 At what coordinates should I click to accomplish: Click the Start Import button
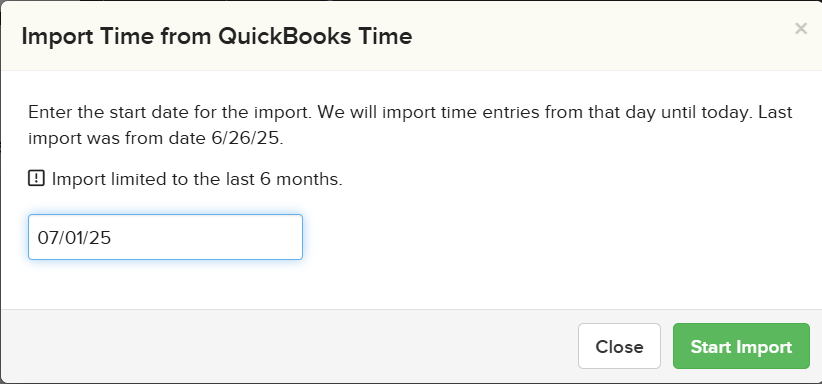tap(741, 346)
